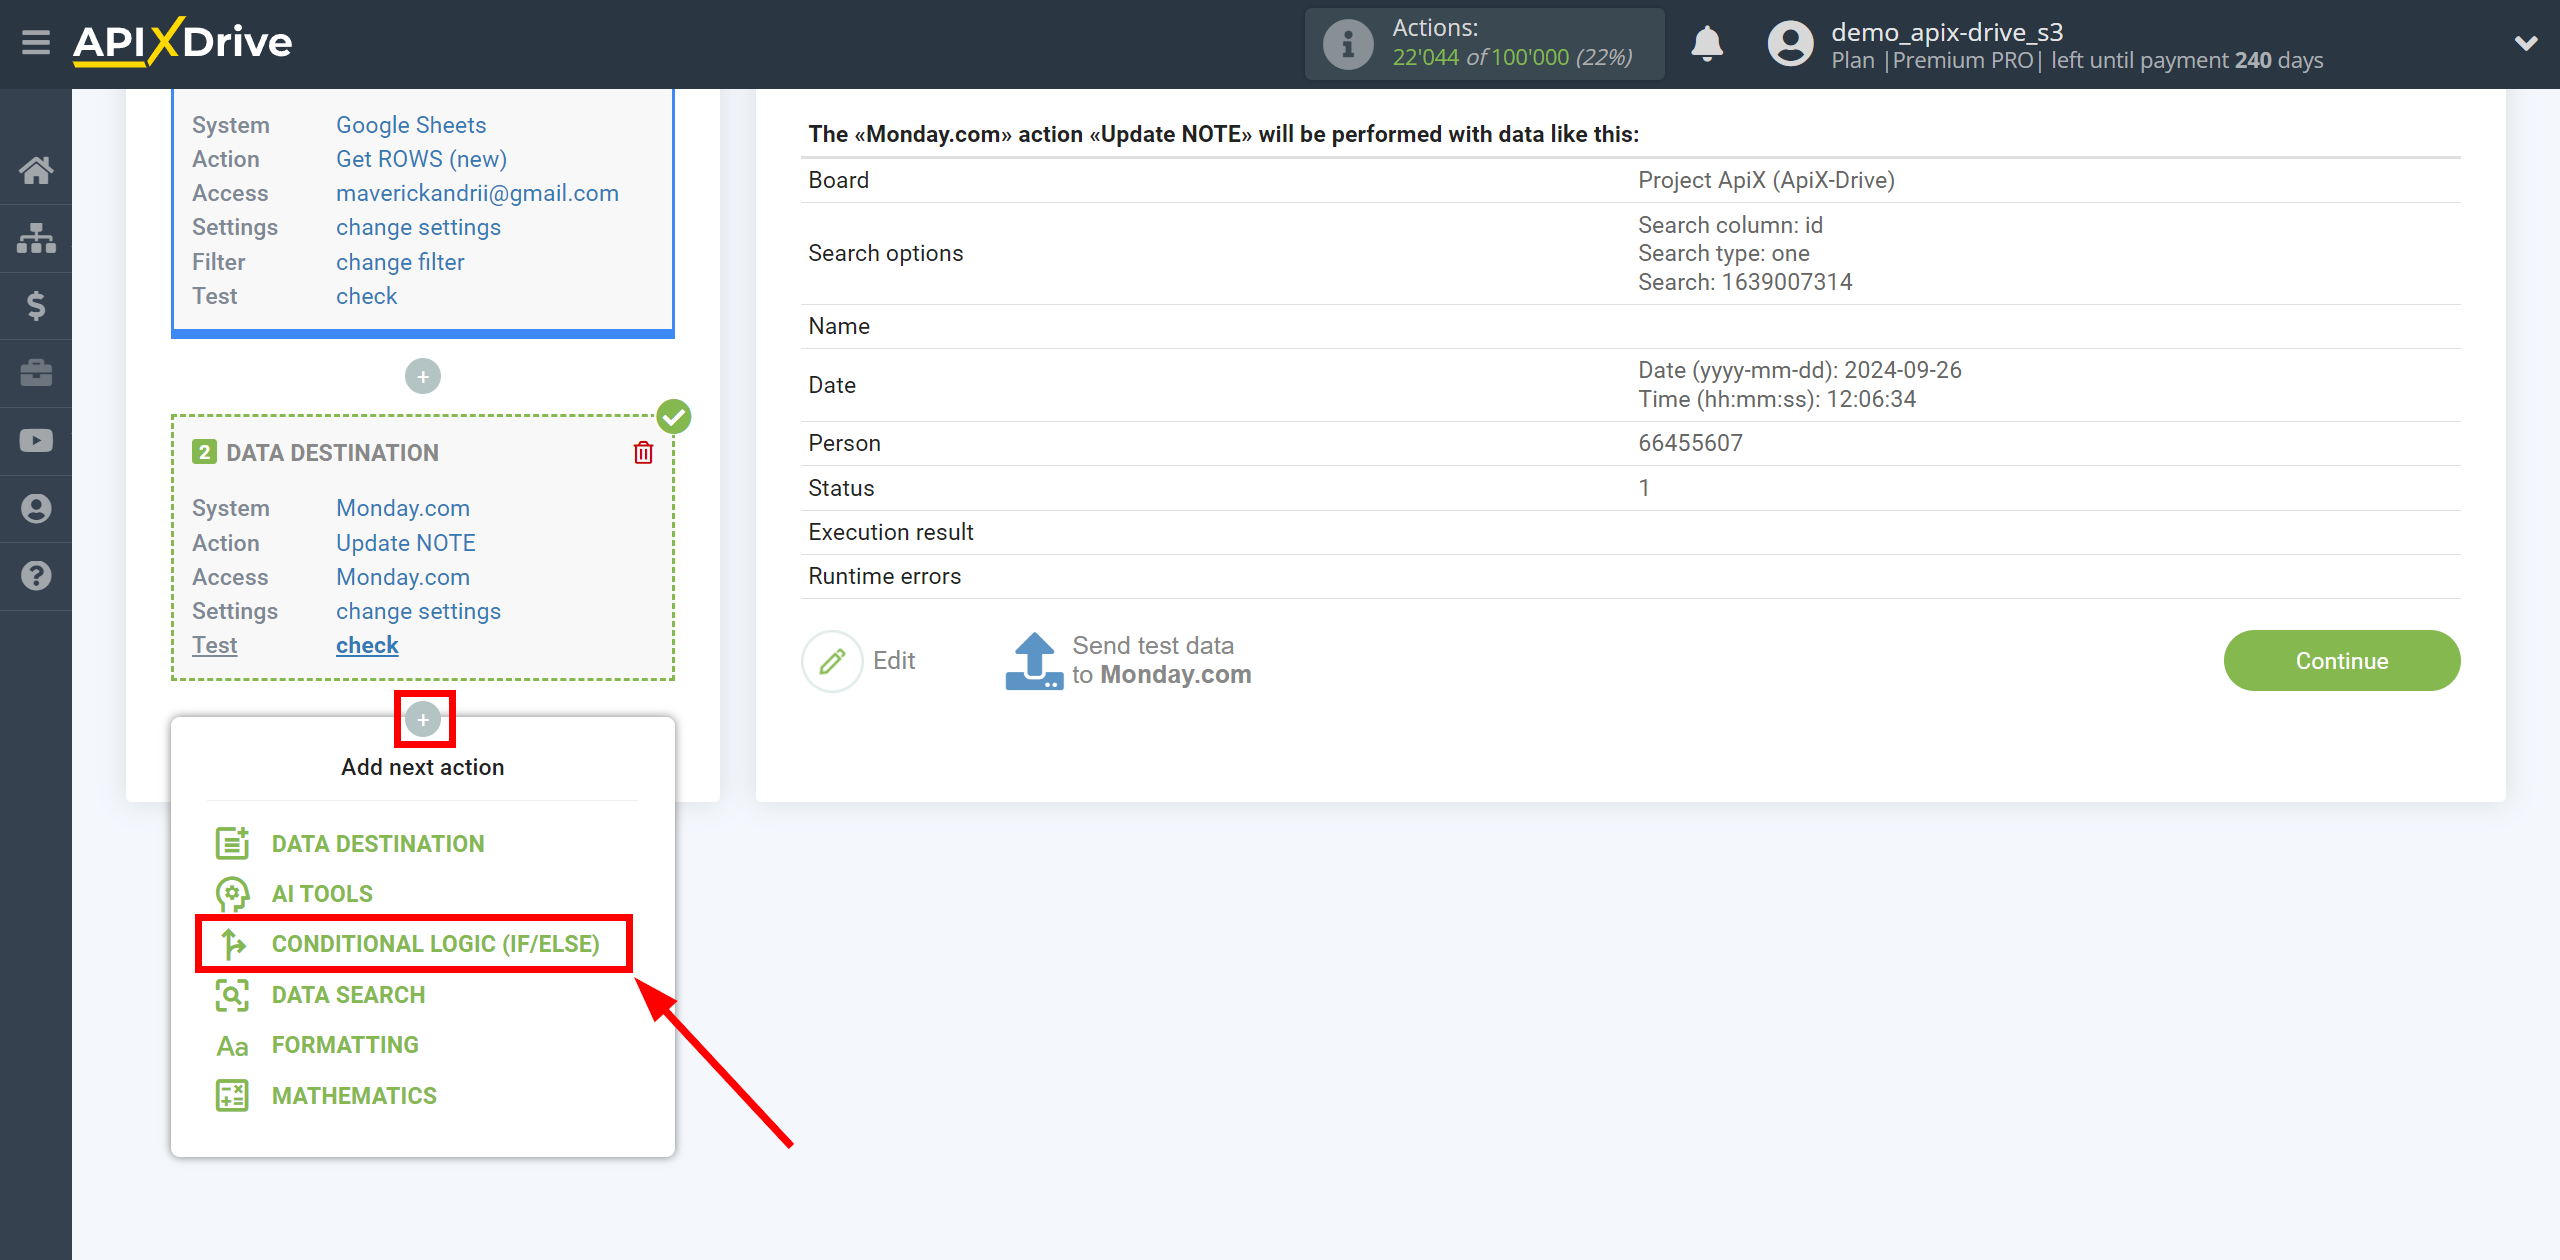Open Update NOTE action link
This screenshot has width=2560, height=1260.
coord(406,543)
